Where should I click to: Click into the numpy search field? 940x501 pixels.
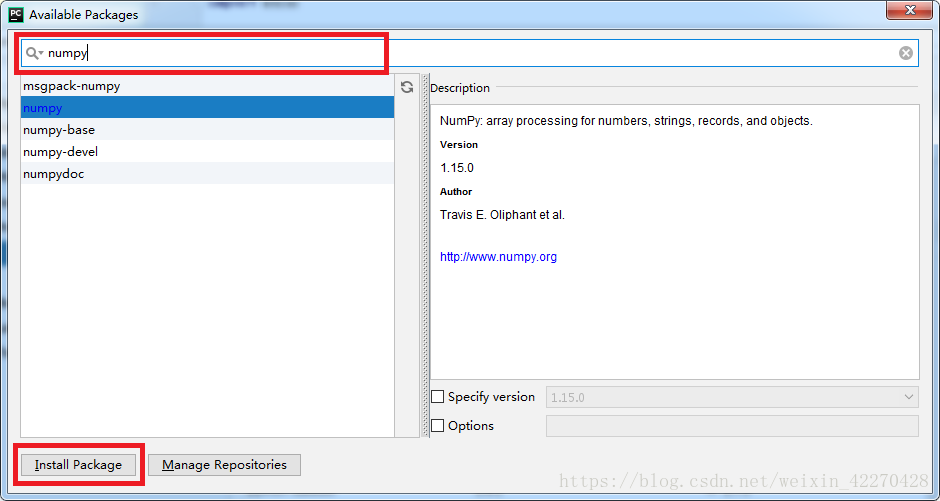point(469,53)
